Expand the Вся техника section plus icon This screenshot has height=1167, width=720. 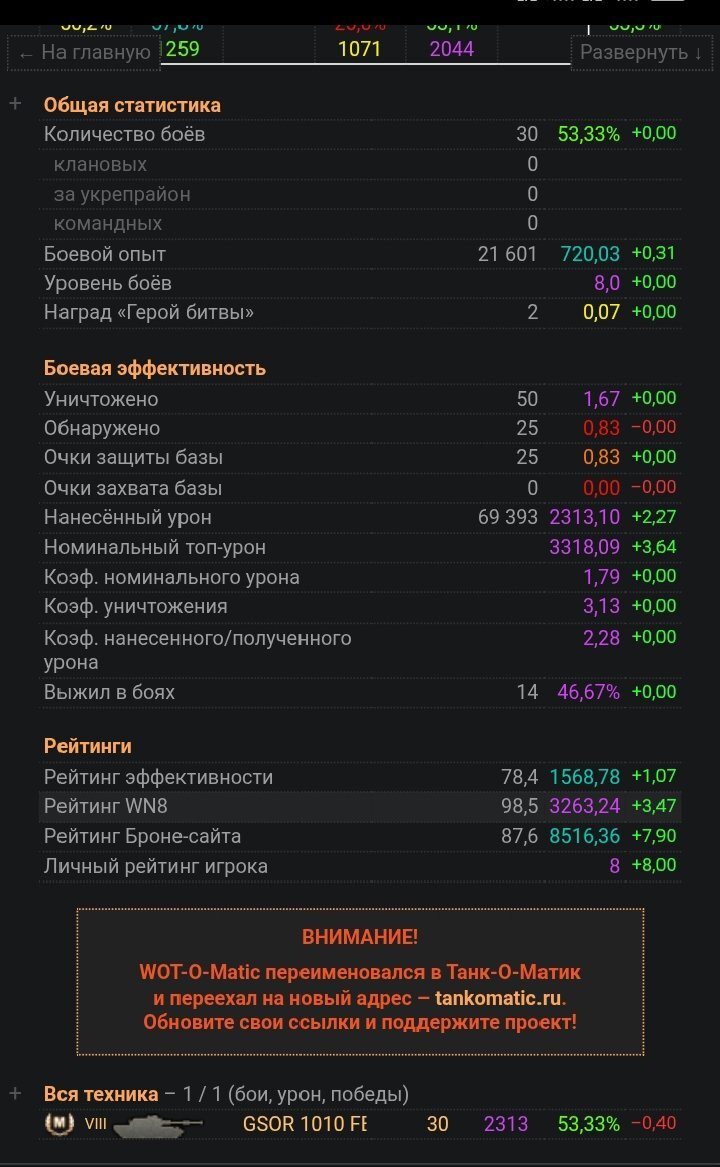point(16,1093)
